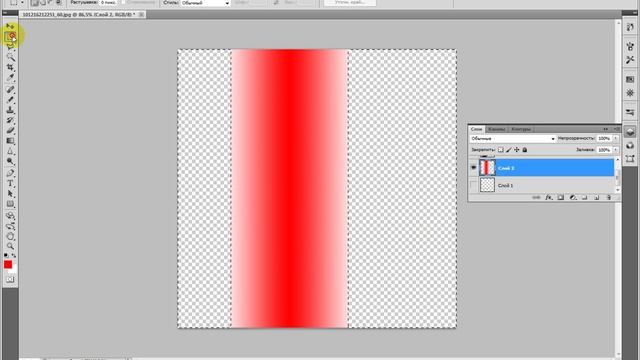Open the Заливка slider arrow
This screenshot has height=360, width=640.
click(616, 150)
